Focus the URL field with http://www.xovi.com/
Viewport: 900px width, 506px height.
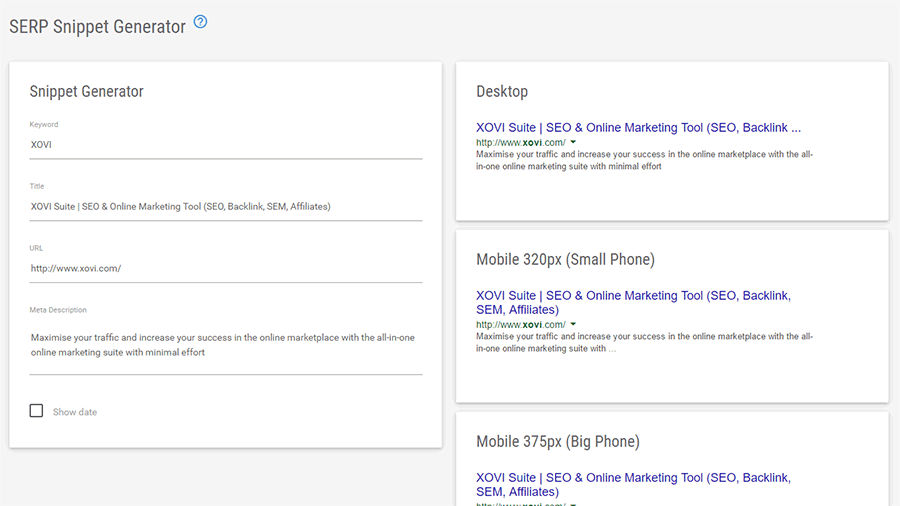click(x=226, y=268)
